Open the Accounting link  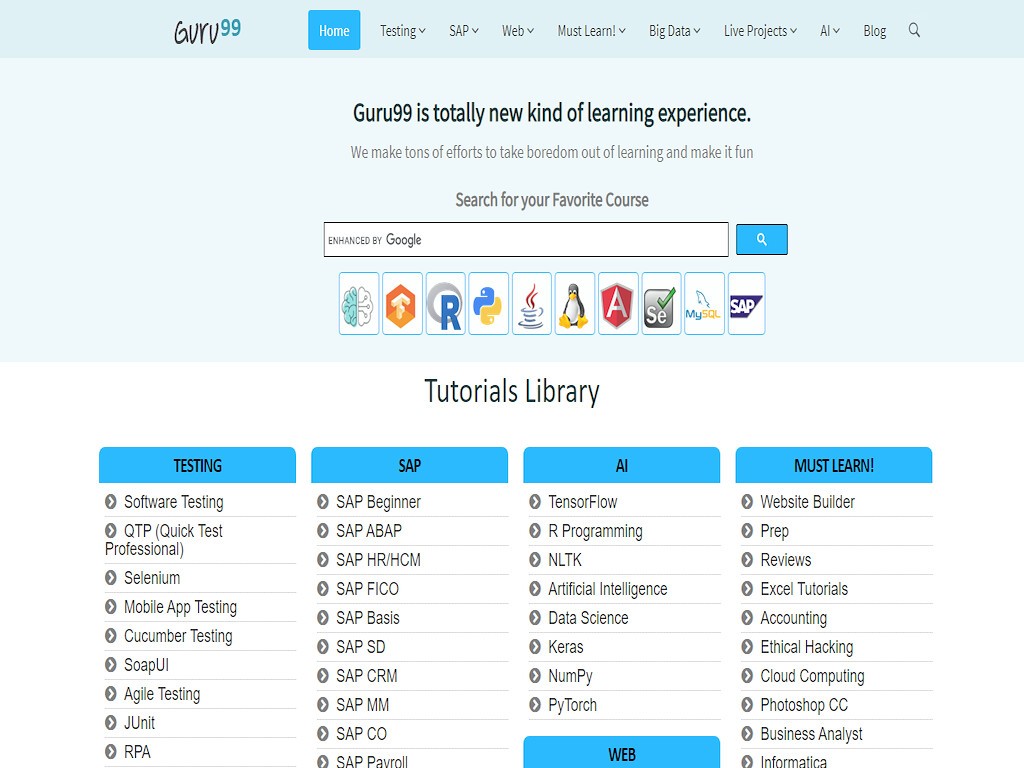(x=793, y=618)
